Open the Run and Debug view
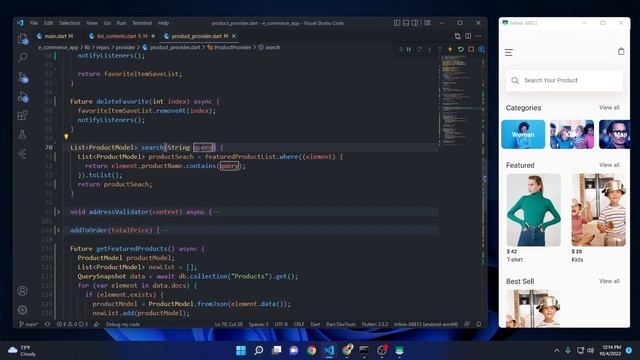This screenshot has width=640, height=360. click(23, 97)
